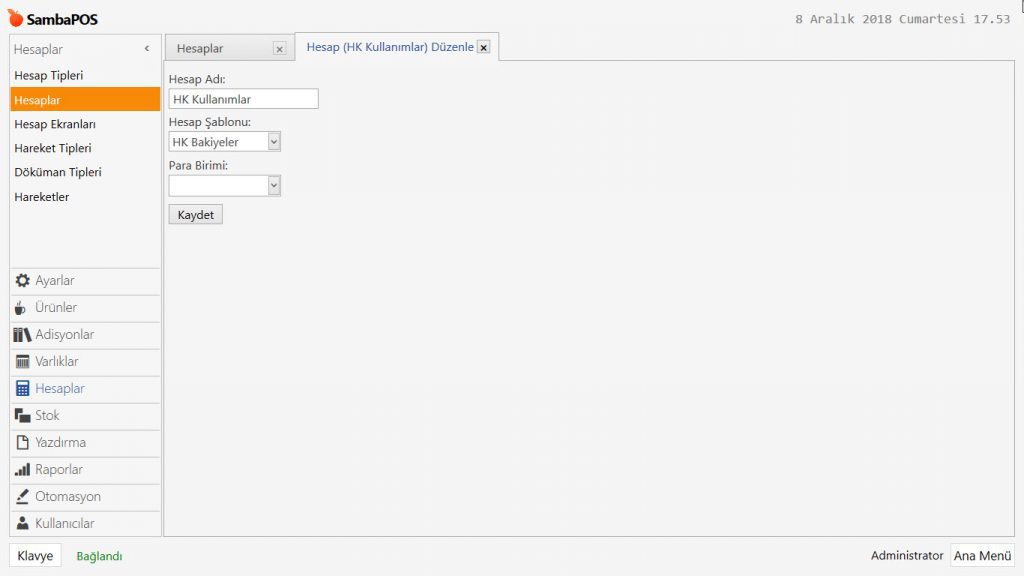Image resolution: width=1024 pixels, height=576 pixels.
Task: Open Ayarlar via the gear icon
Action: pyautogui.click(x=22, y=281)
